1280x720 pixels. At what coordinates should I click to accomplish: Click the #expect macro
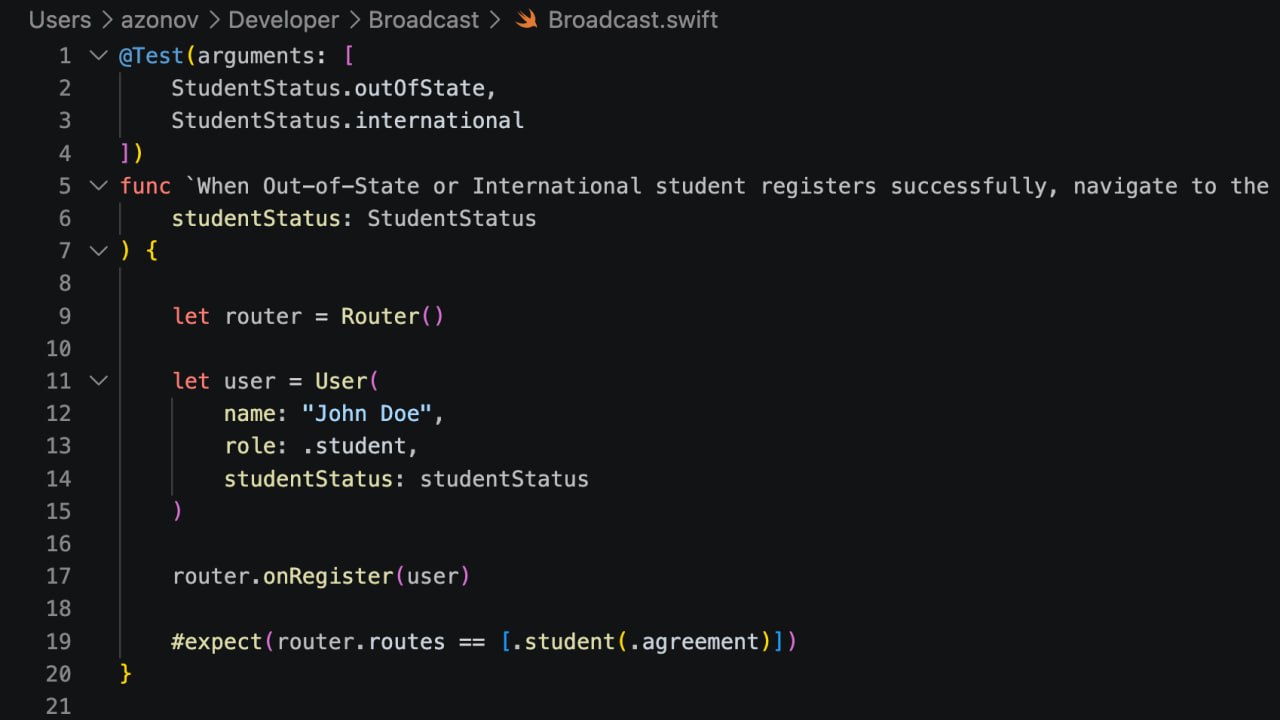point(217,641)
